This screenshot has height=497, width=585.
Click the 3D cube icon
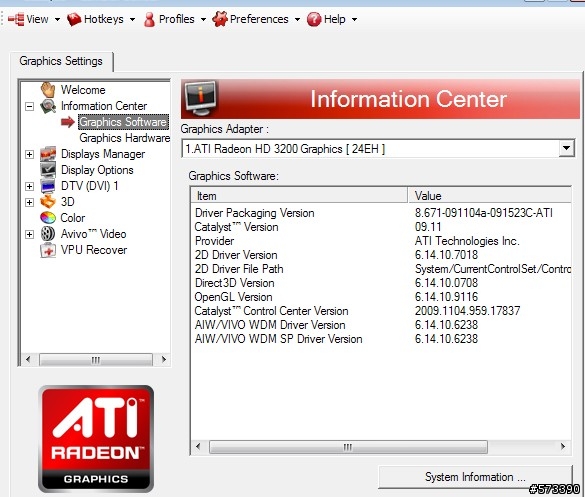[x=48, y=201]
